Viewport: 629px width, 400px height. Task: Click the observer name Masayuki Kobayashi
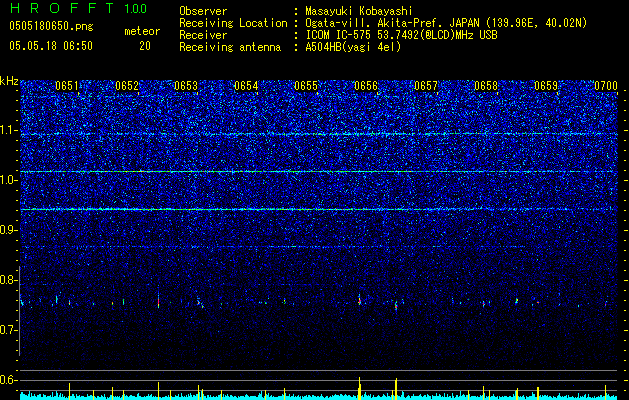click(x=359, y=11)
